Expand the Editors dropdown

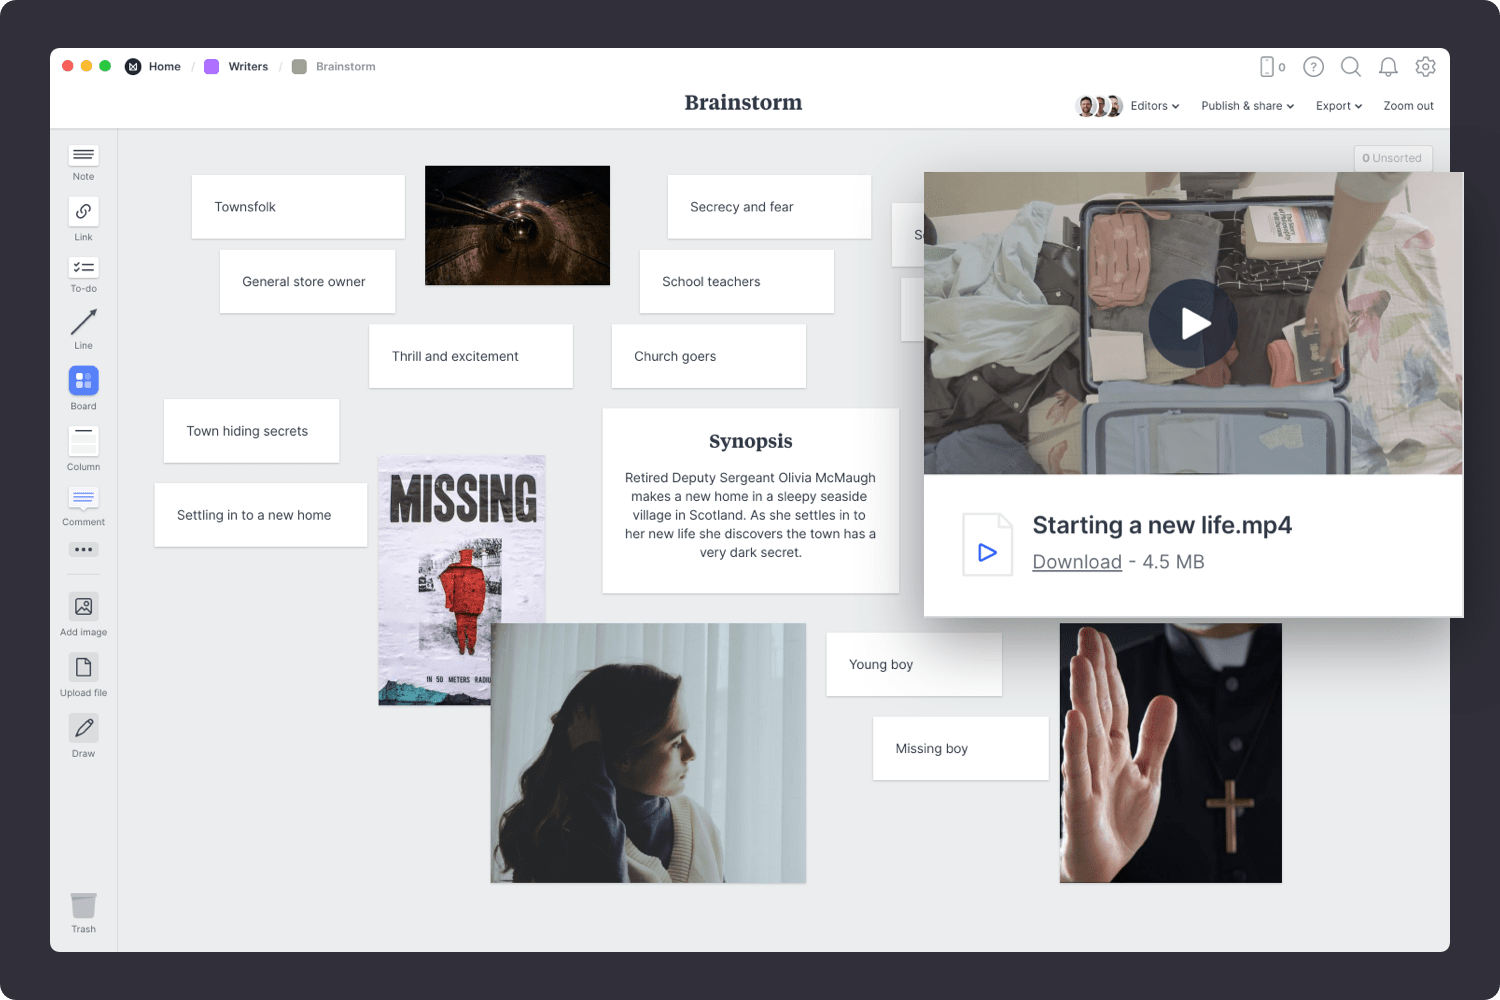click(x=1154, y=106)
